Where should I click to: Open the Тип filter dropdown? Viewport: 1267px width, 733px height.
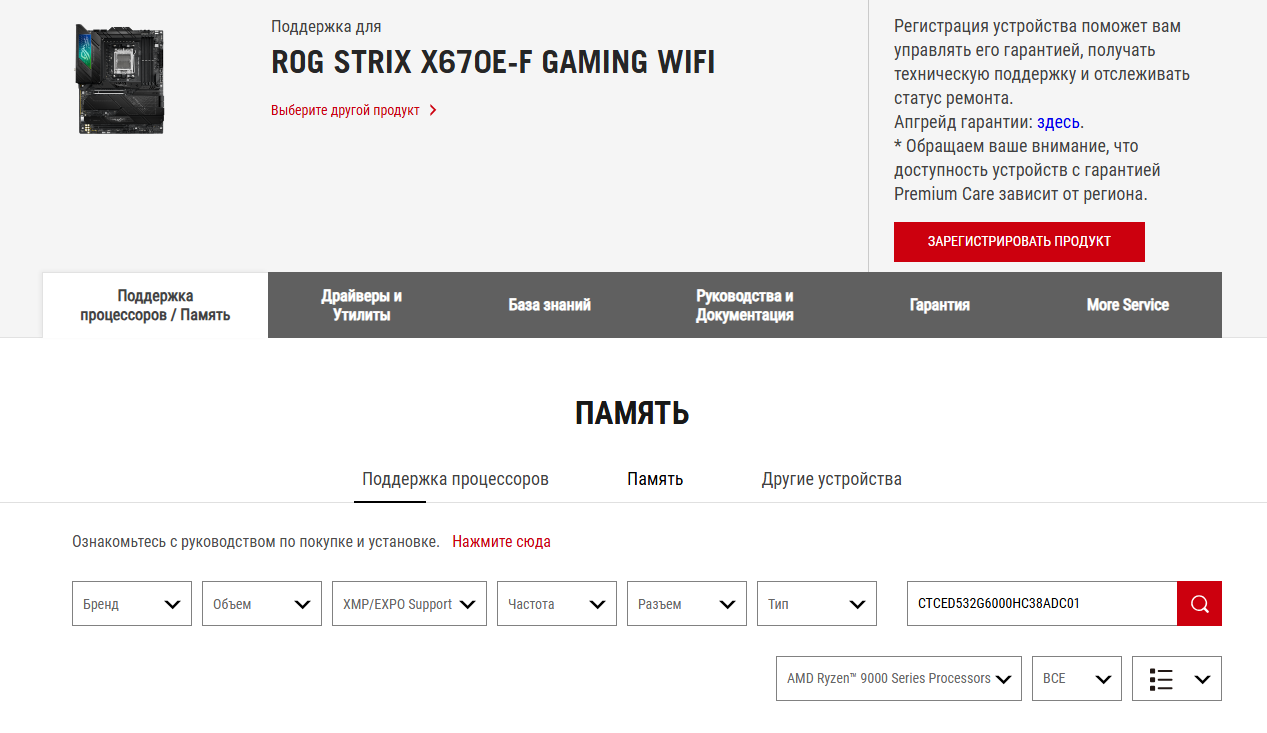tap(817, 604)
